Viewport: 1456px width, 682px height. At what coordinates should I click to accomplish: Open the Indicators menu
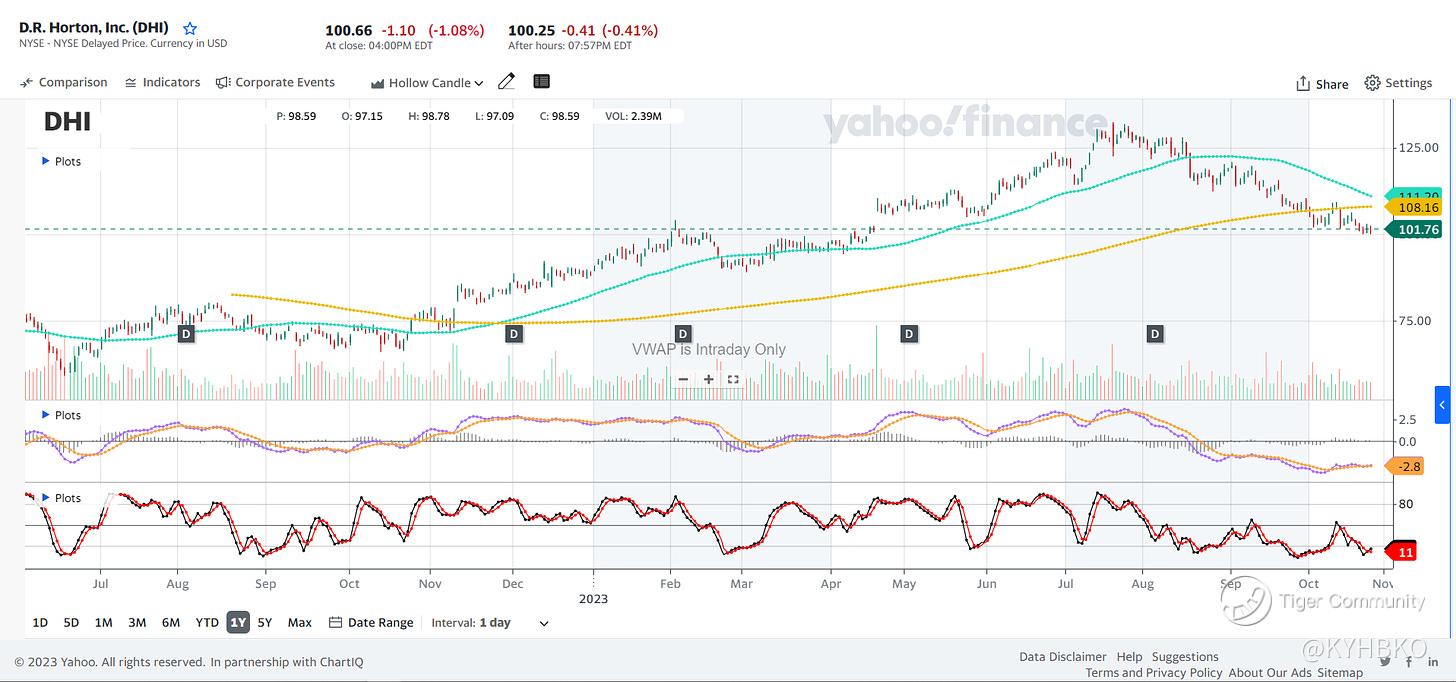coord(162,82)
